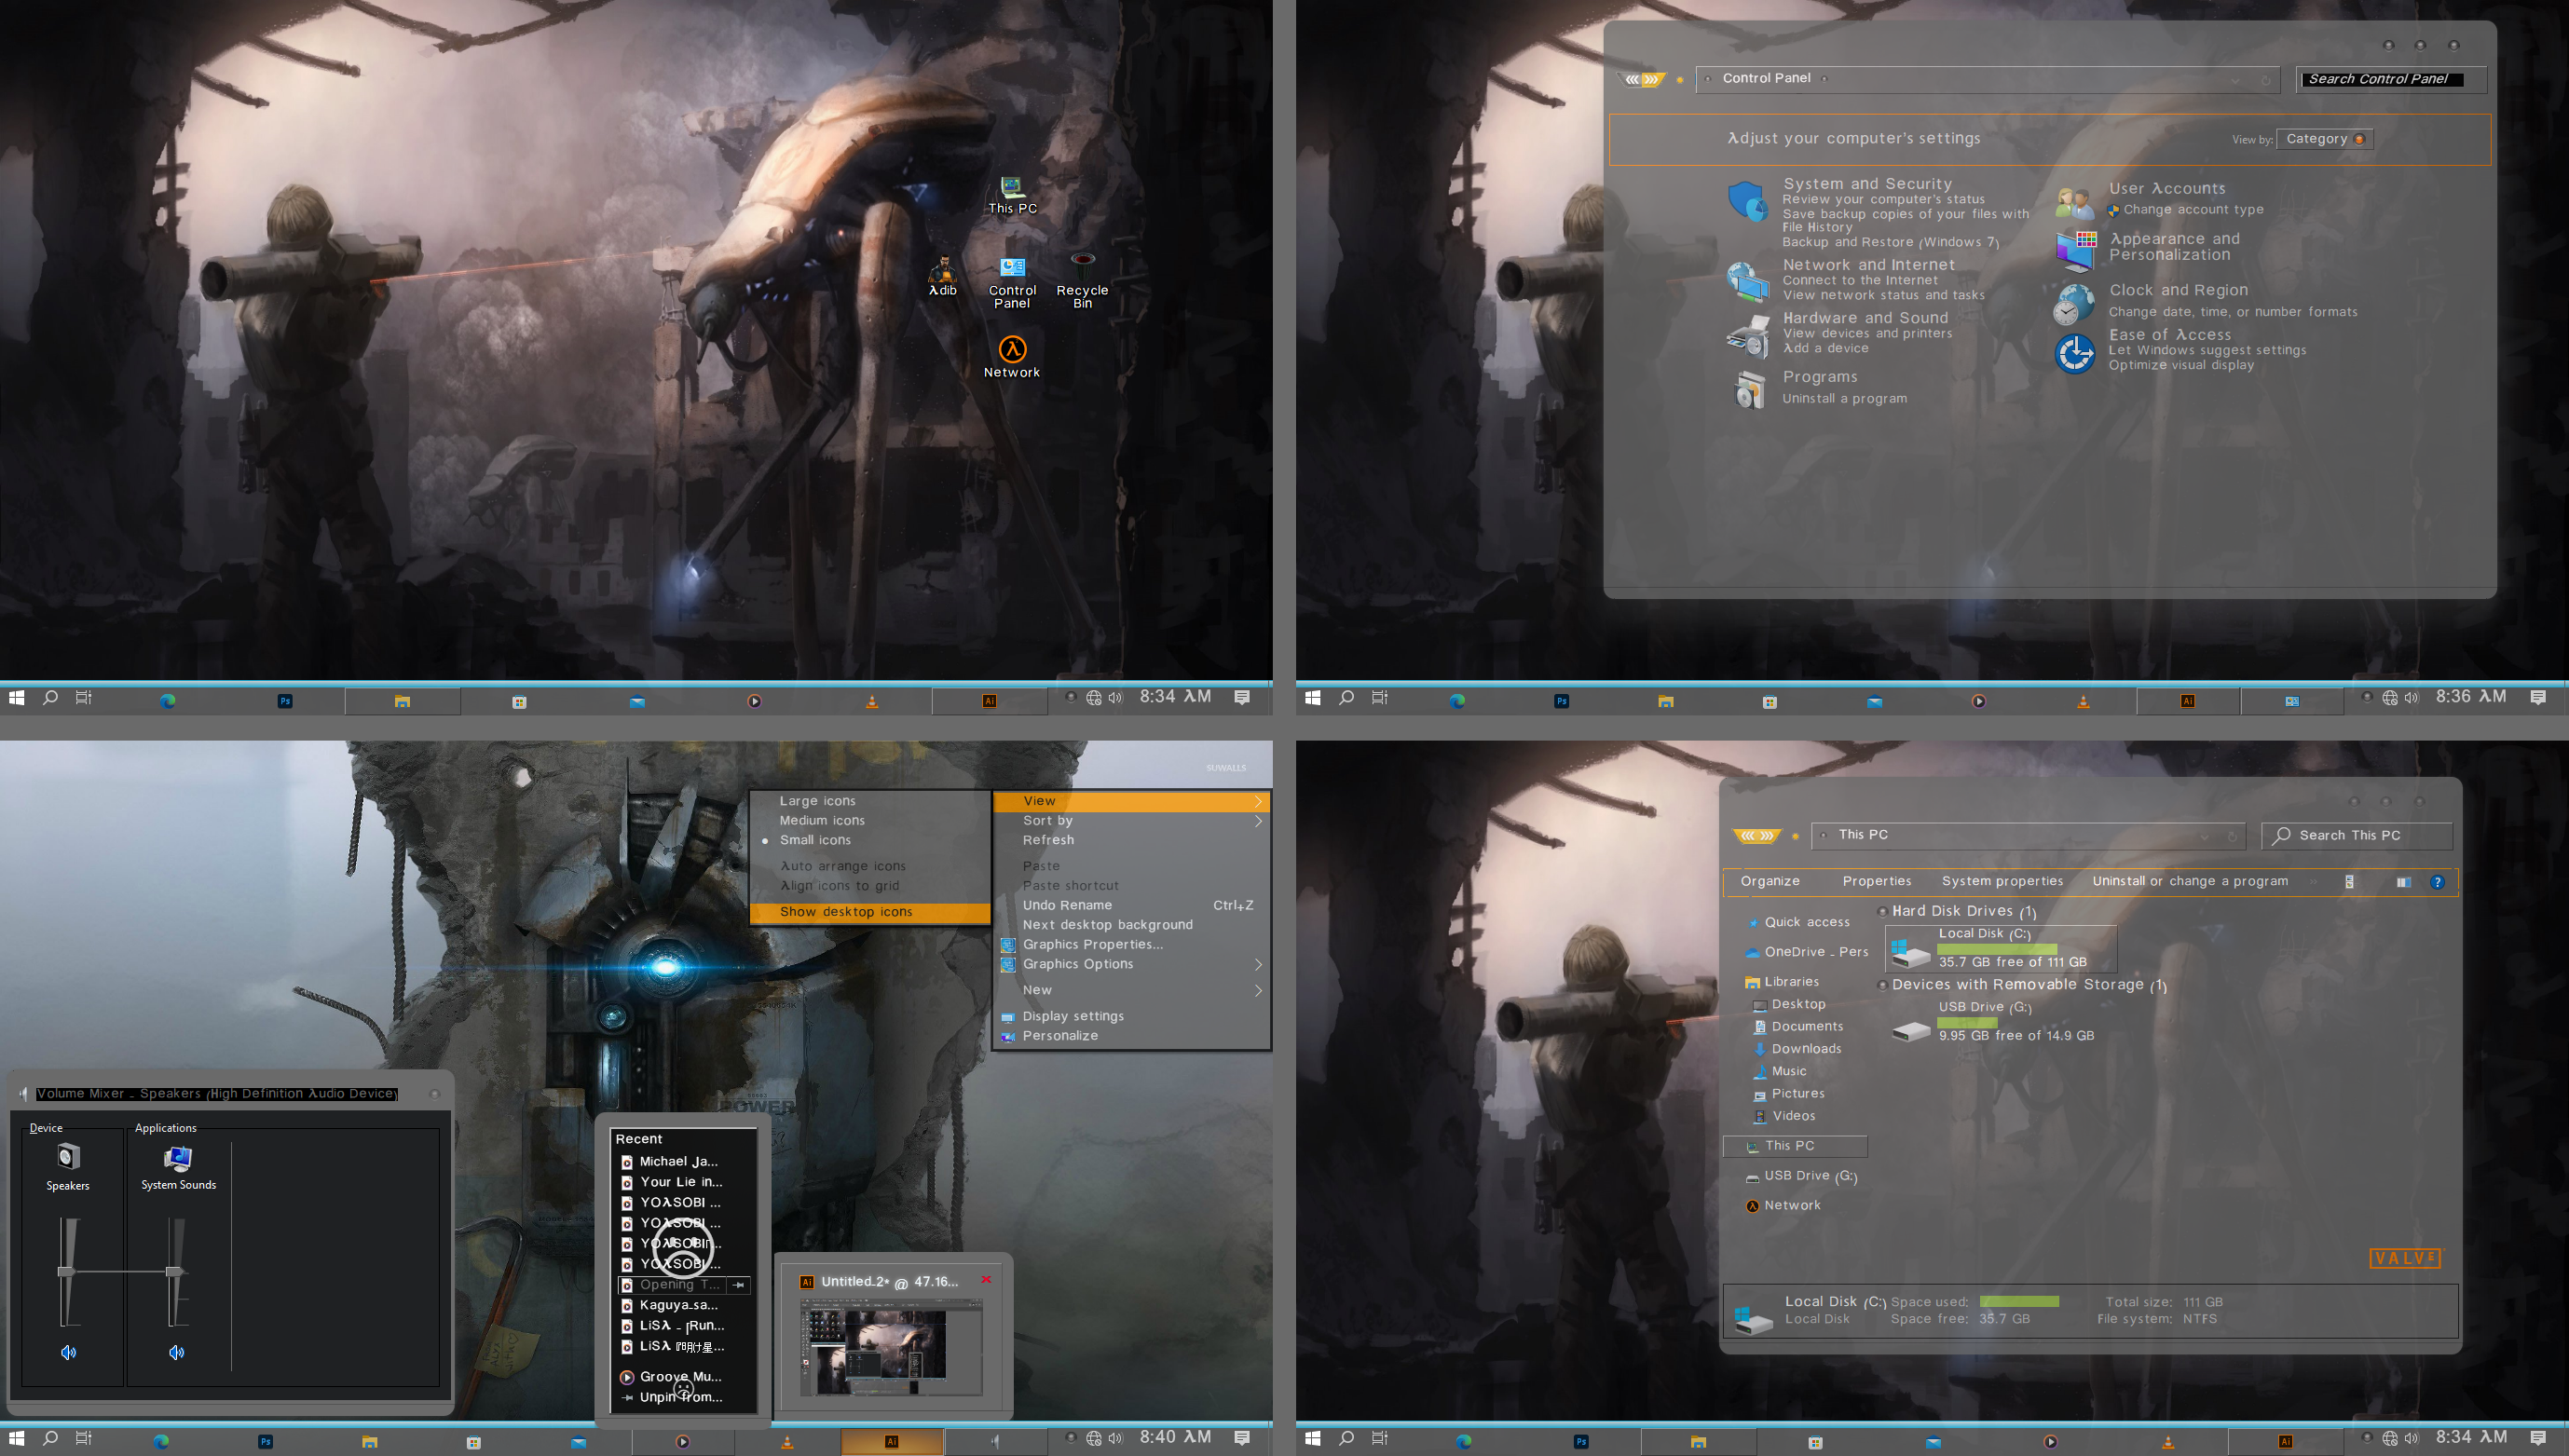Click the Illustrator icon on the 8:40 AM taskbar
2569x1456 pixels.
click(891, 1441)
